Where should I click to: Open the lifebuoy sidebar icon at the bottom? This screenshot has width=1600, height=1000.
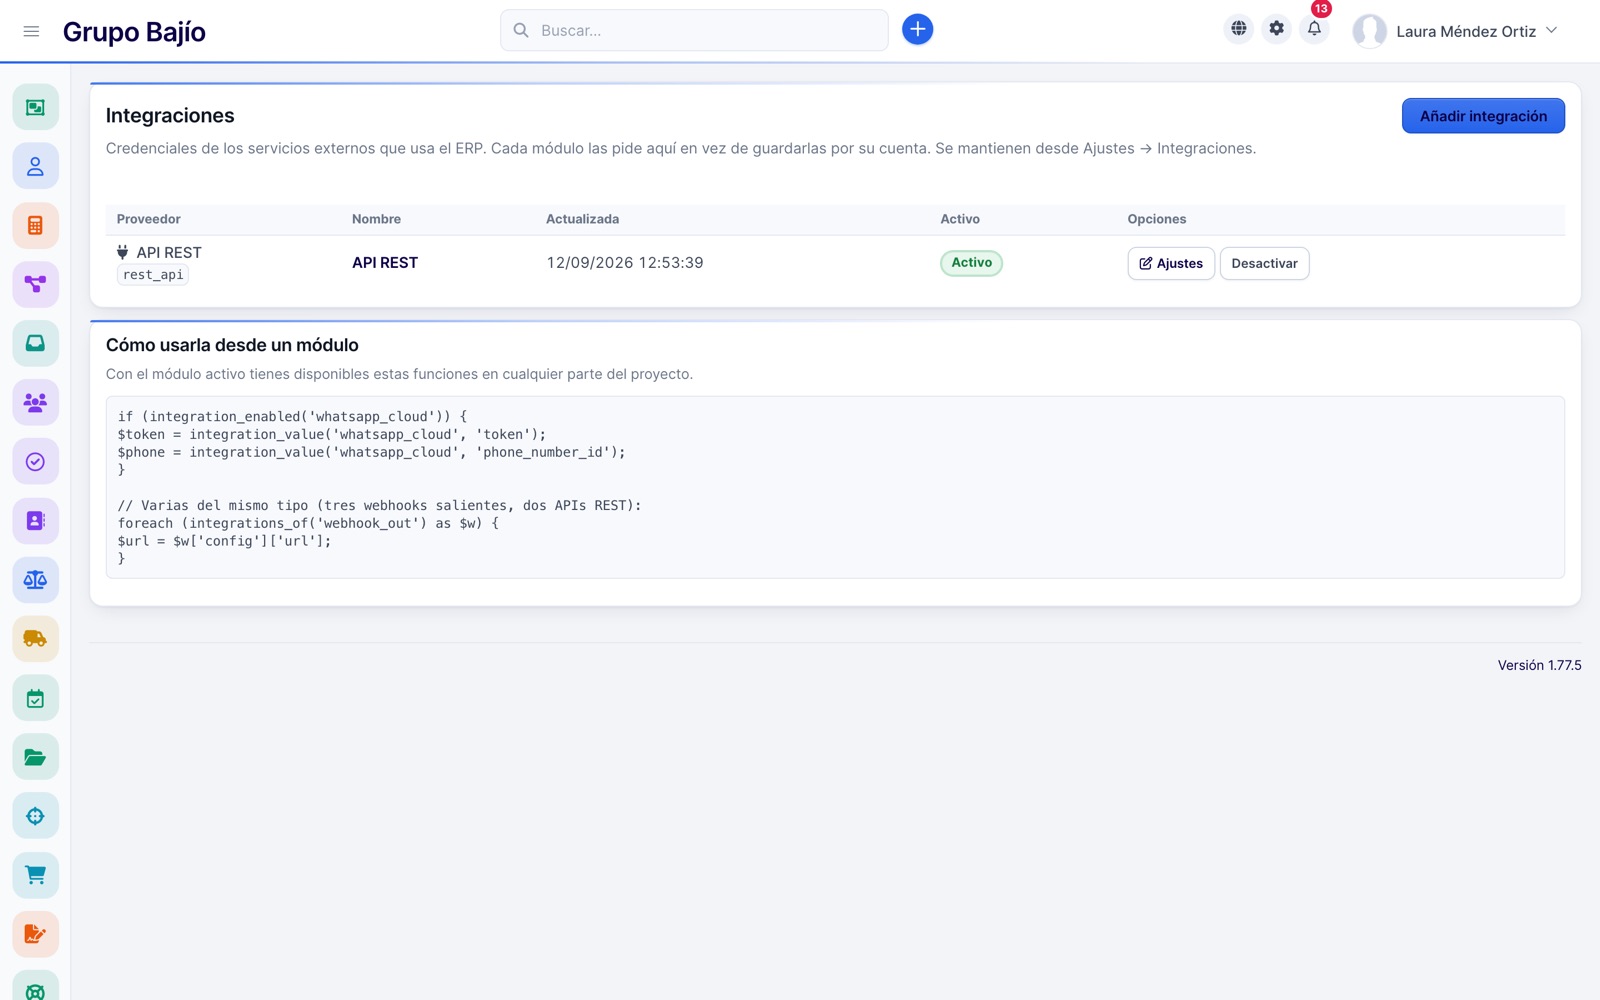35,987
